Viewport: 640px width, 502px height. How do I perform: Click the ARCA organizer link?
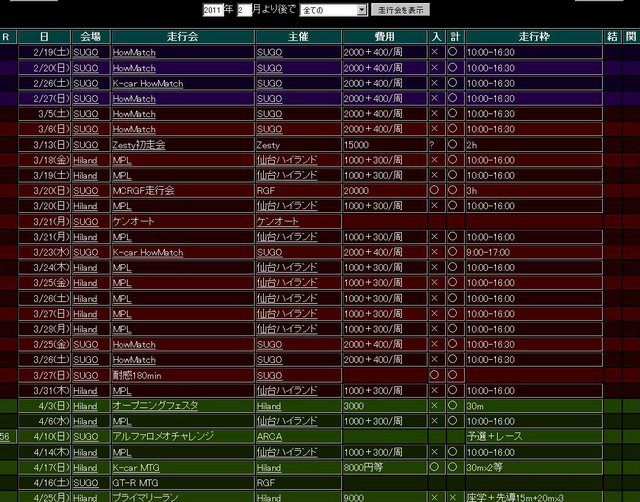(x=268, y=437)
